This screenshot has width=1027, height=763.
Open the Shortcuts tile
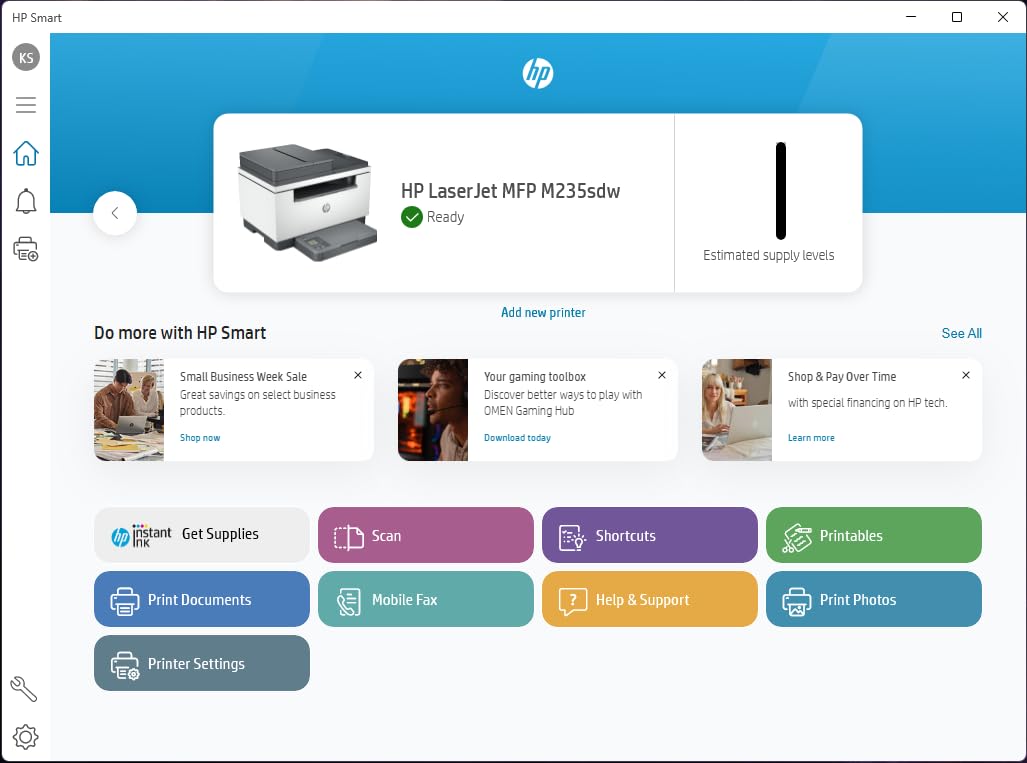[x=650, y=535]
